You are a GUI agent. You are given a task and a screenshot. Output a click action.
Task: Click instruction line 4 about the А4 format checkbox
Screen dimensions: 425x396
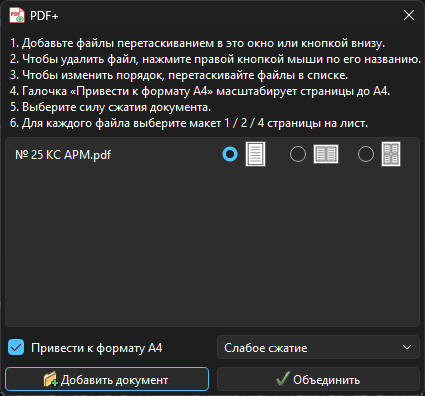click(200, 91)
